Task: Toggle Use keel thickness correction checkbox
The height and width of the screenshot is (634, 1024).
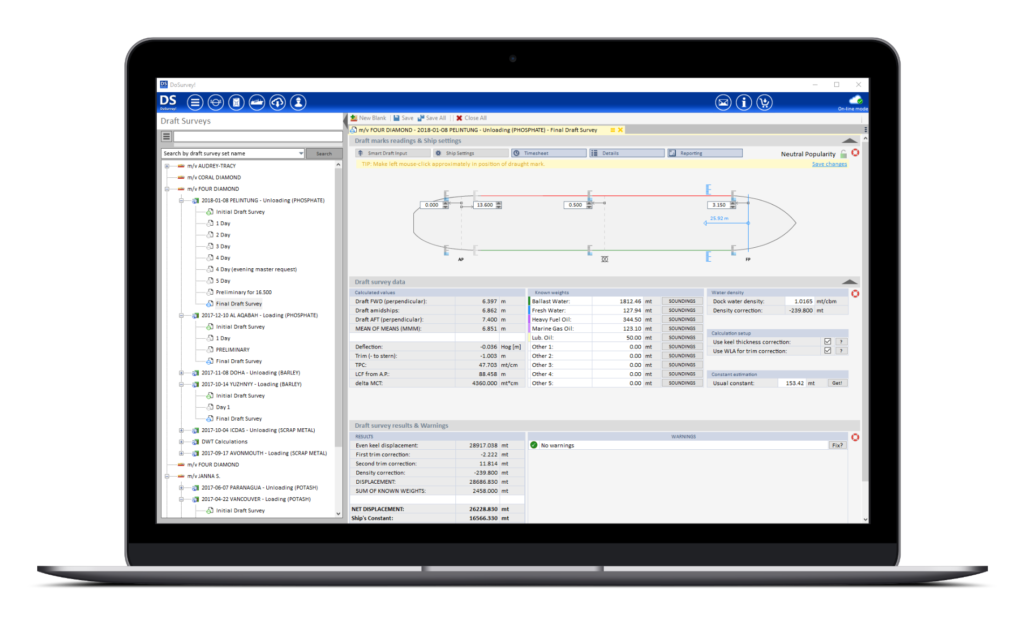Action: click(x=827, y=342)
